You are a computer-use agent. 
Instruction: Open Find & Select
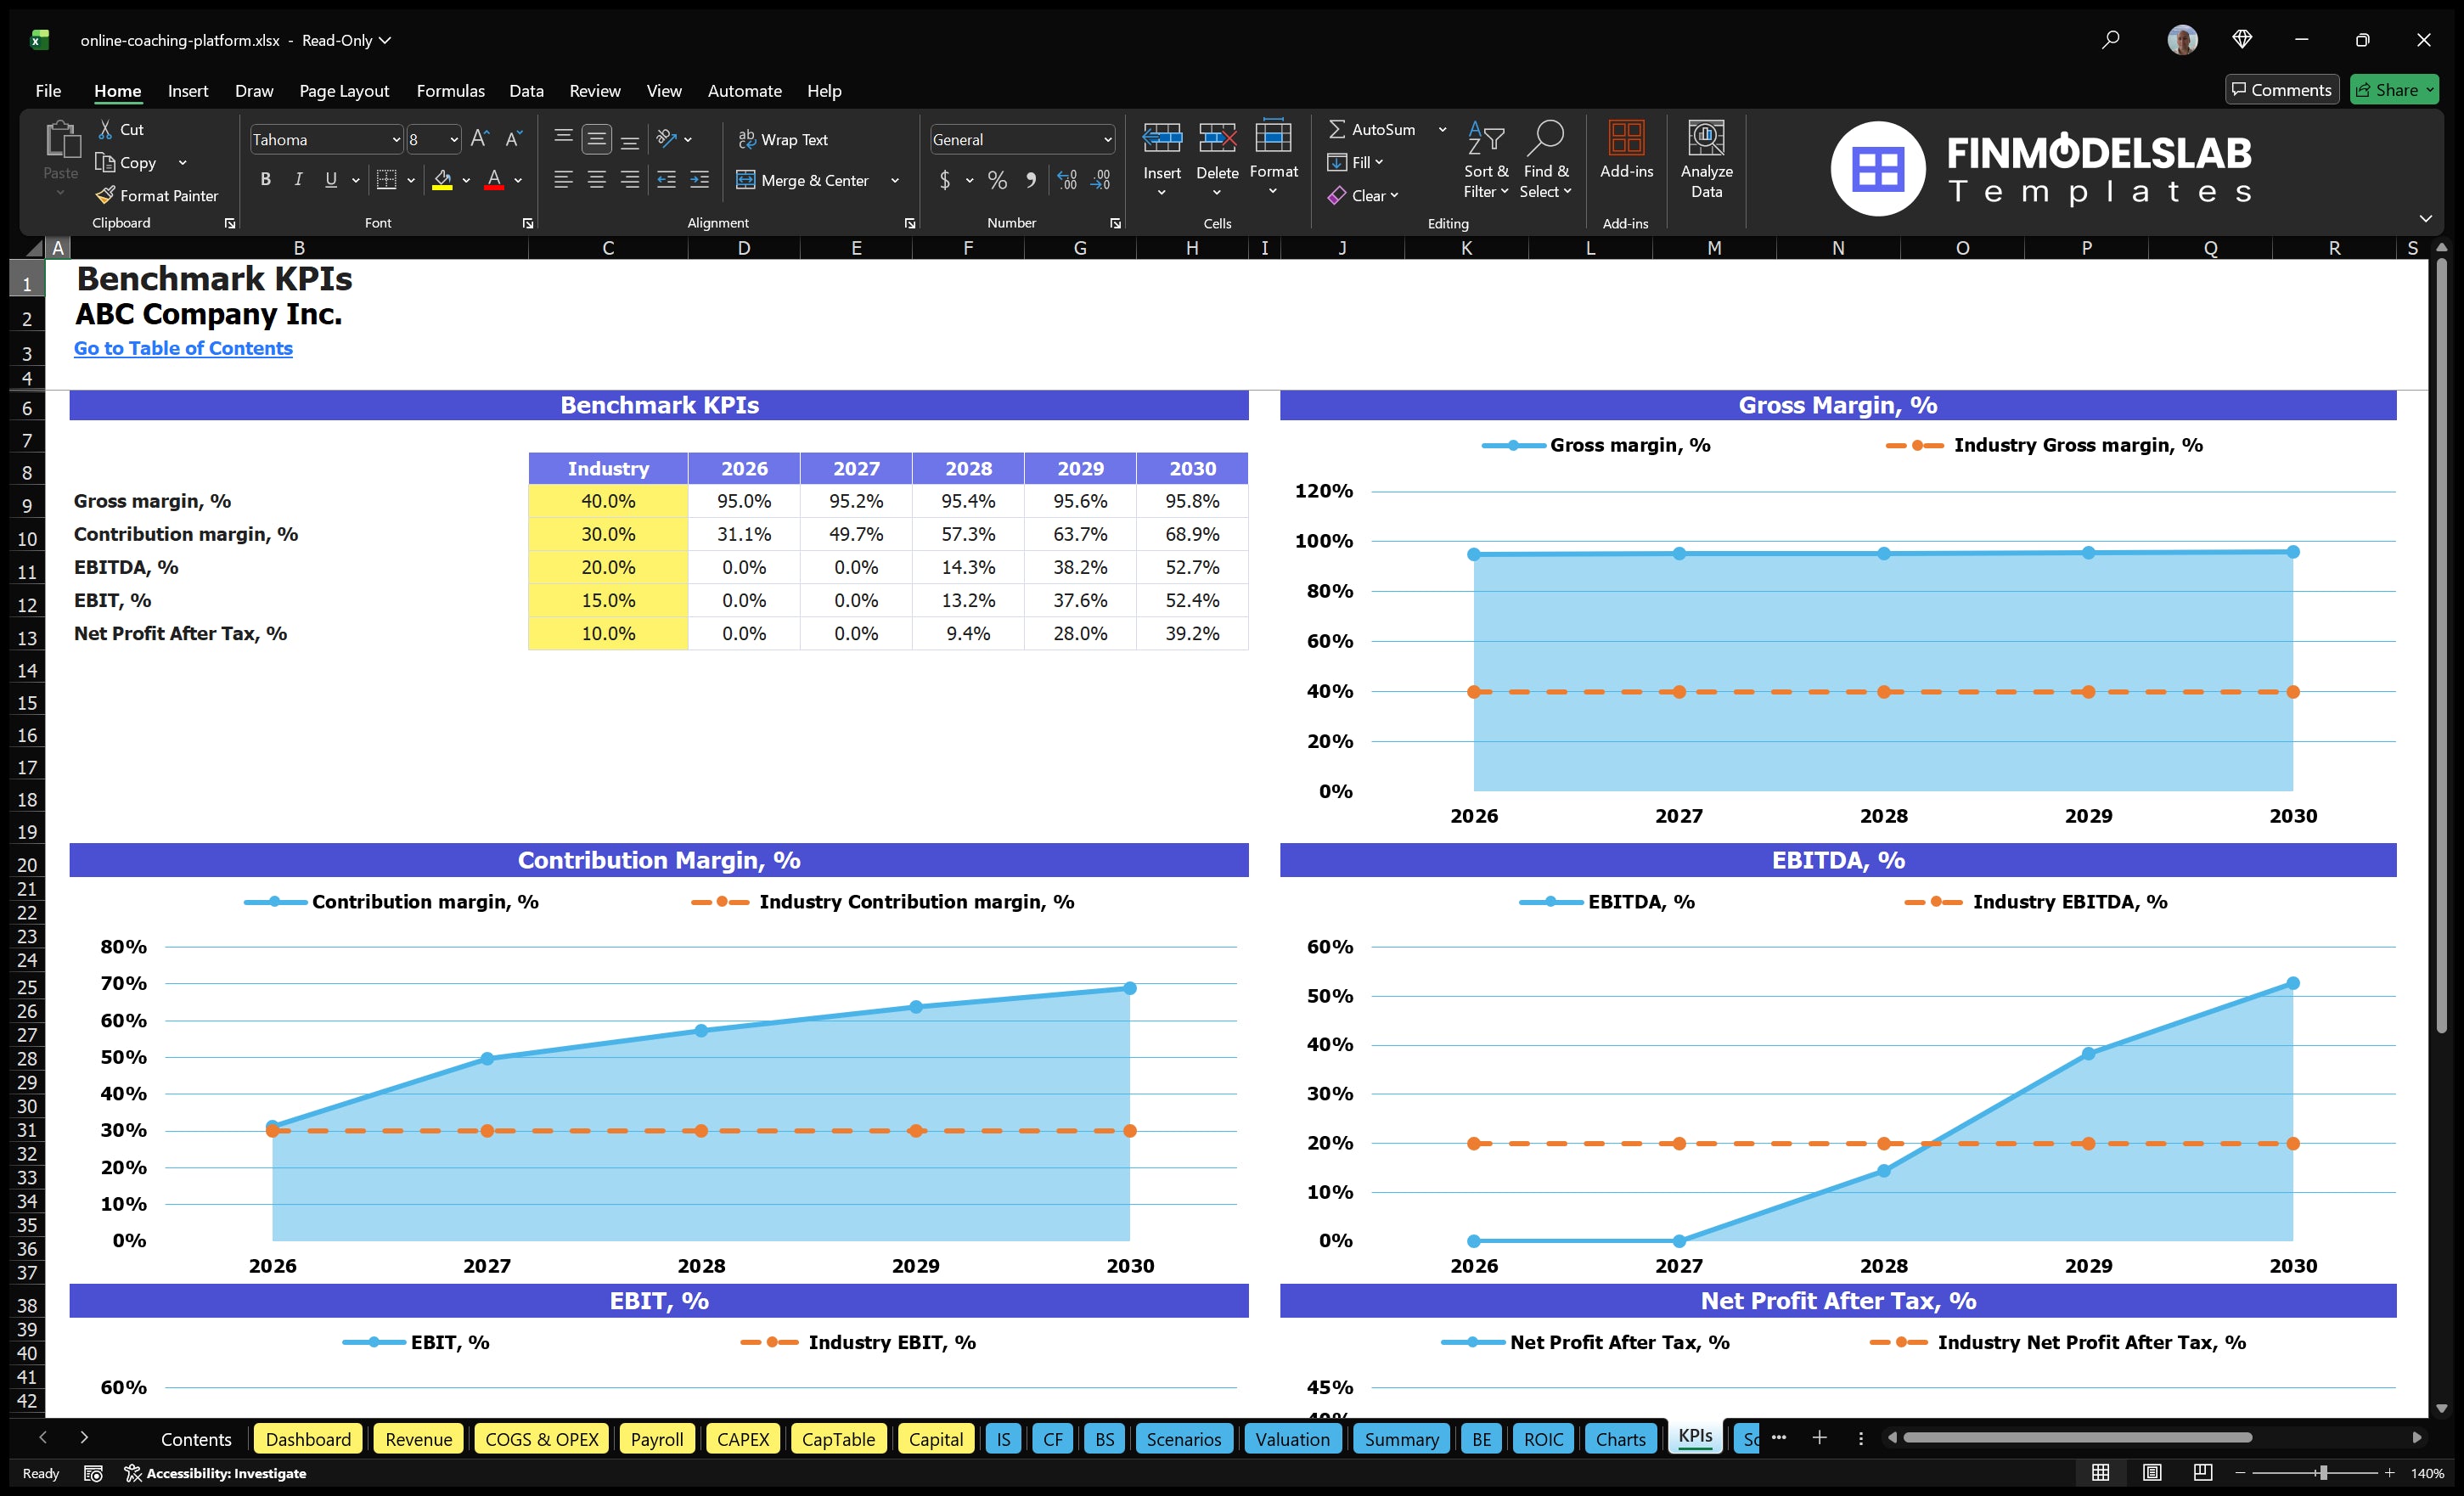pyautogui.click(x=1546, y=160)
